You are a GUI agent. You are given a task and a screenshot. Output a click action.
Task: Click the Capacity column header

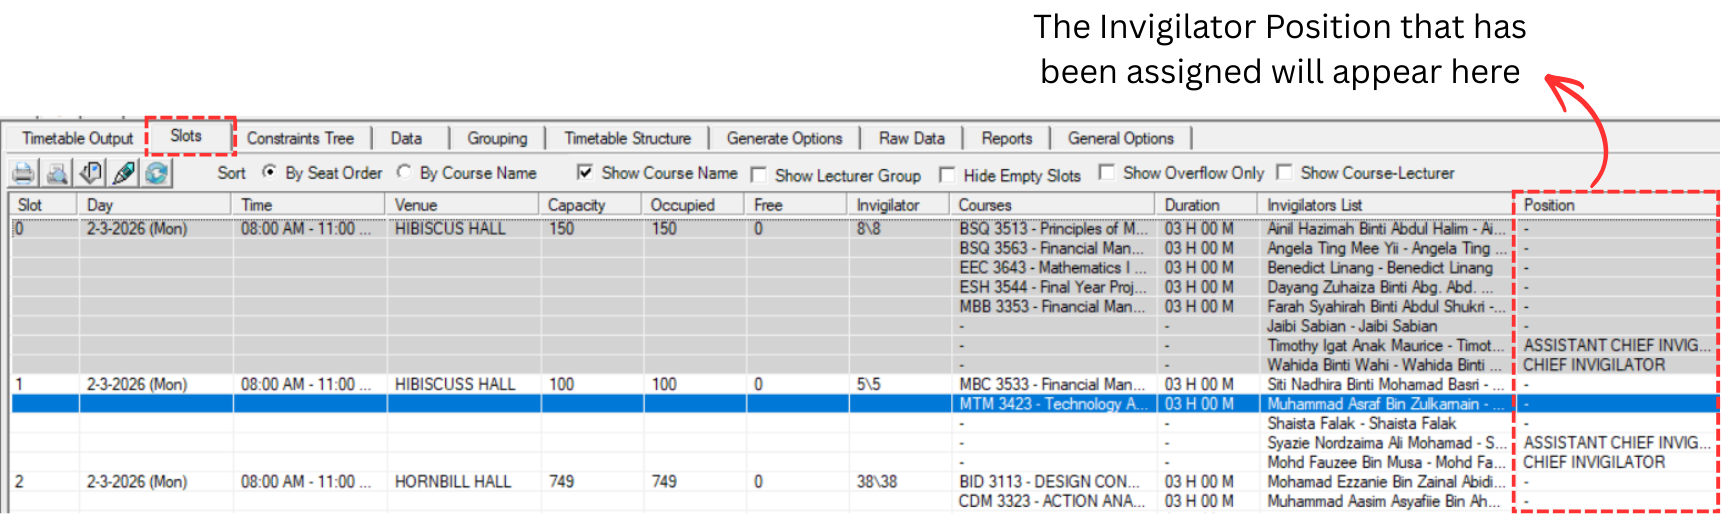click(591, 204)
